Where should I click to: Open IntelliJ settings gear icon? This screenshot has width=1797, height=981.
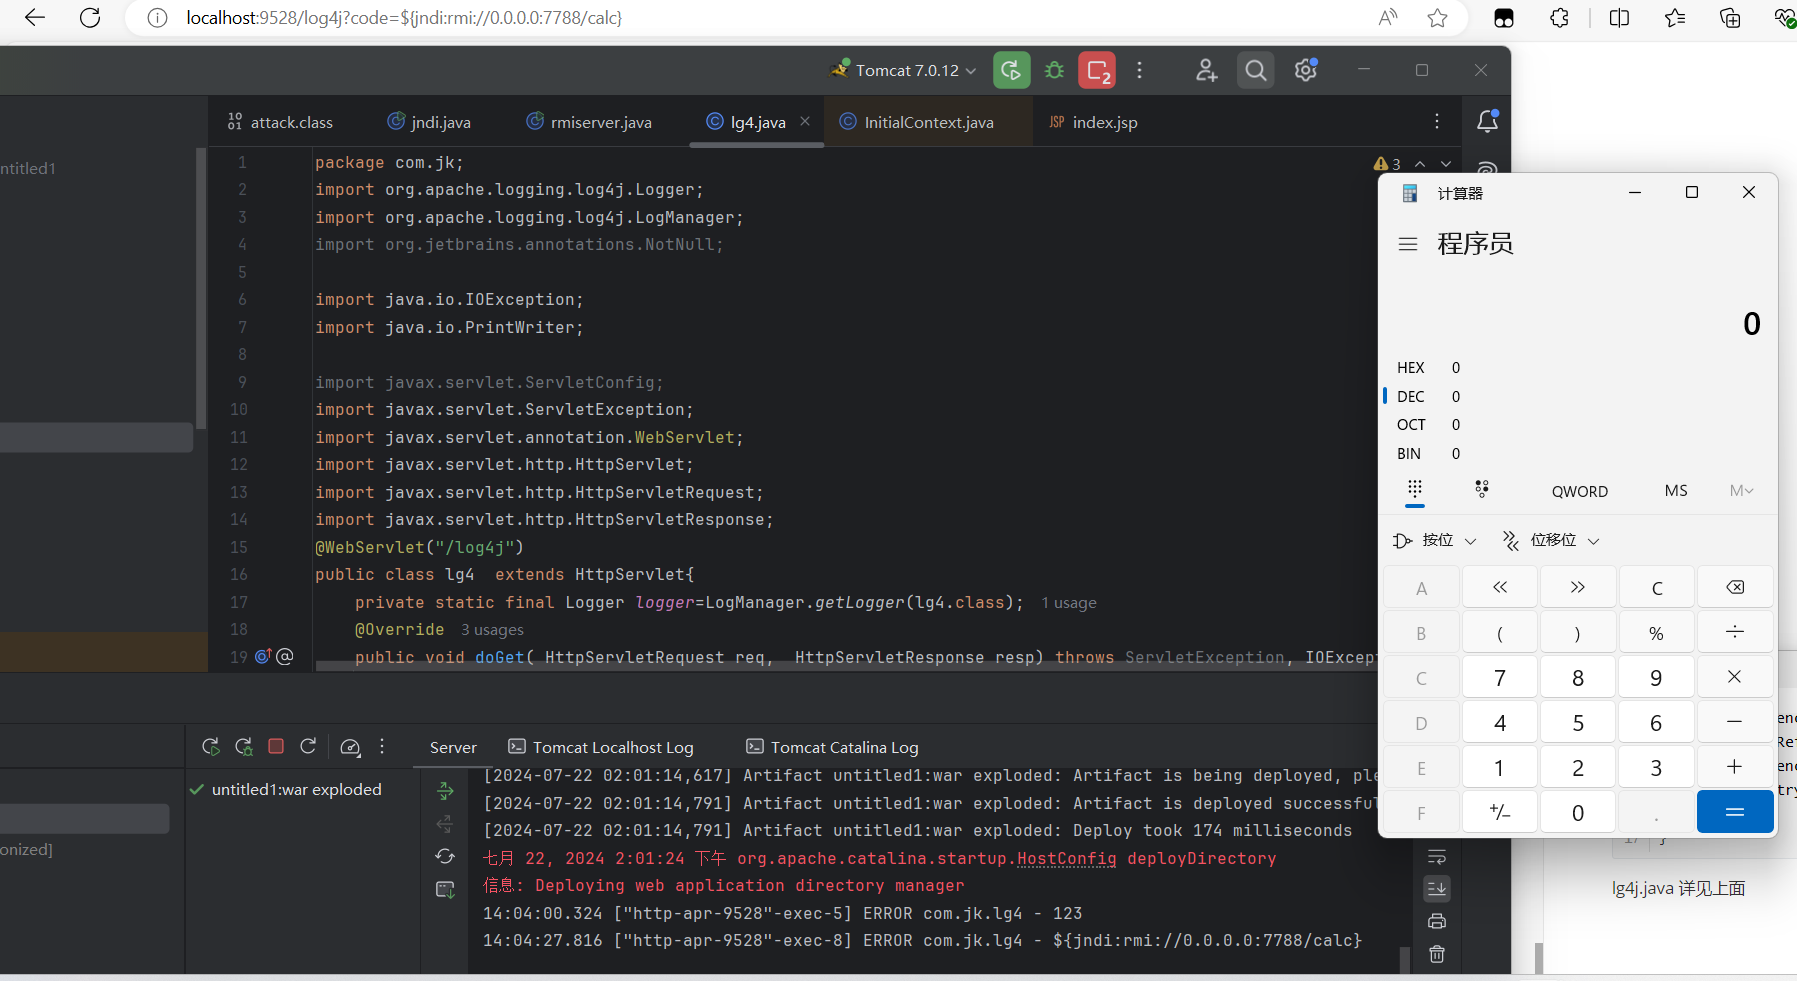1306,70
